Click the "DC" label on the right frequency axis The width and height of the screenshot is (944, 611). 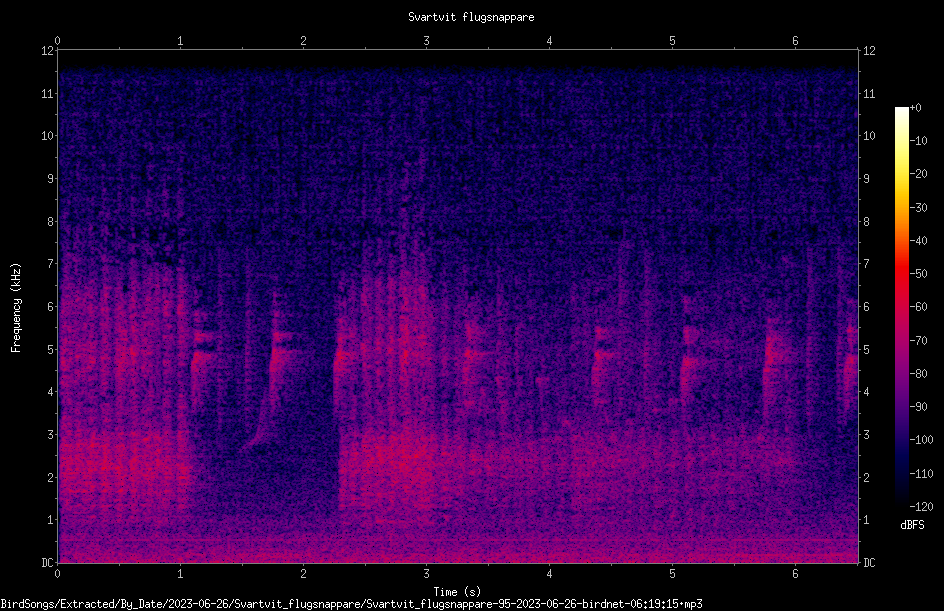(869, 563)
